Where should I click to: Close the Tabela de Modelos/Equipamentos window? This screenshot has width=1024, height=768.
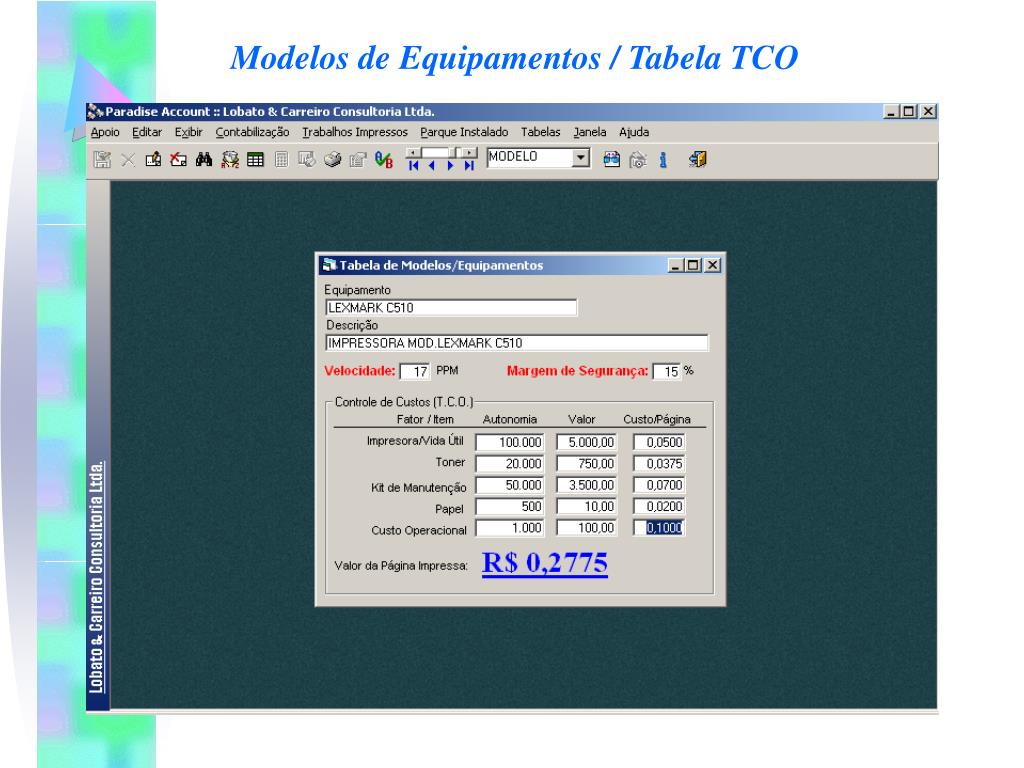(x=712, y=265)
